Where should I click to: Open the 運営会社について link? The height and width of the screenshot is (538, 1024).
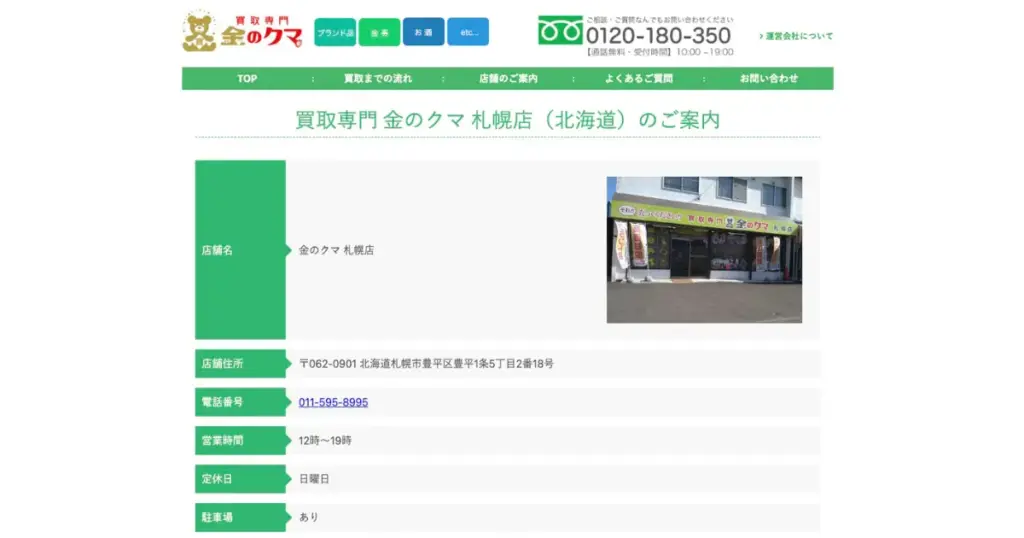click(796, 36)
